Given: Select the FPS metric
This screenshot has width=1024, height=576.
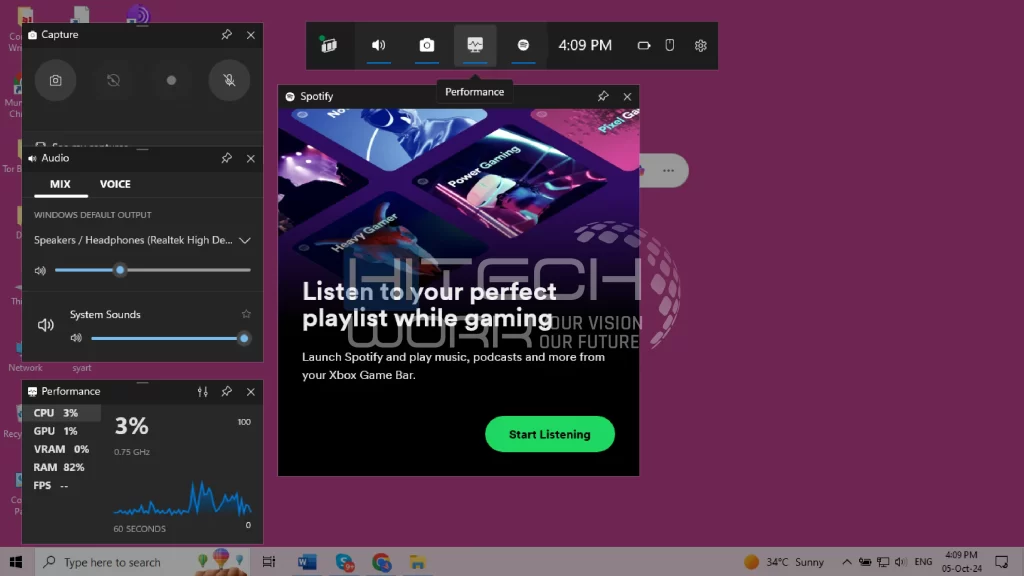Looking at the screenshot, I should [x=61, y=486].
